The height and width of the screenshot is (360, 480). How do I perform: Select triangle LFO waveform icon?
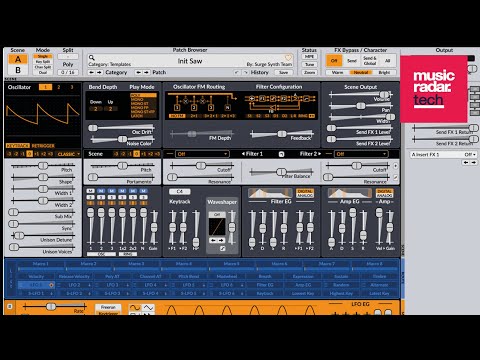[x=148, y=307]
